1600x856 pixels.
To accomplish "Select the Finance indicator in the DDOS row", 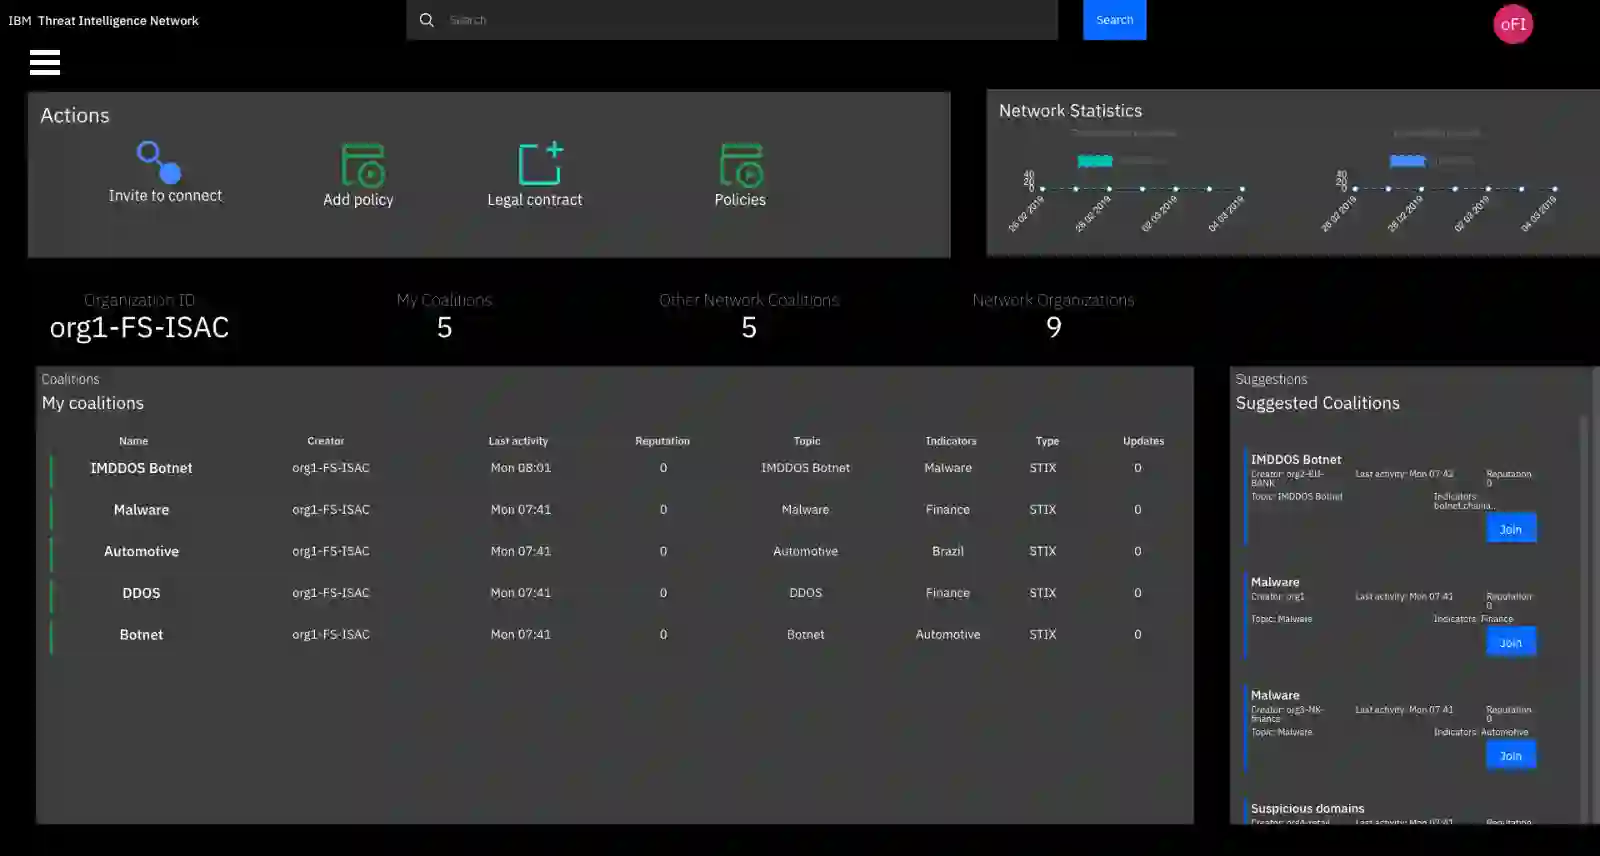I will point(948,593).
